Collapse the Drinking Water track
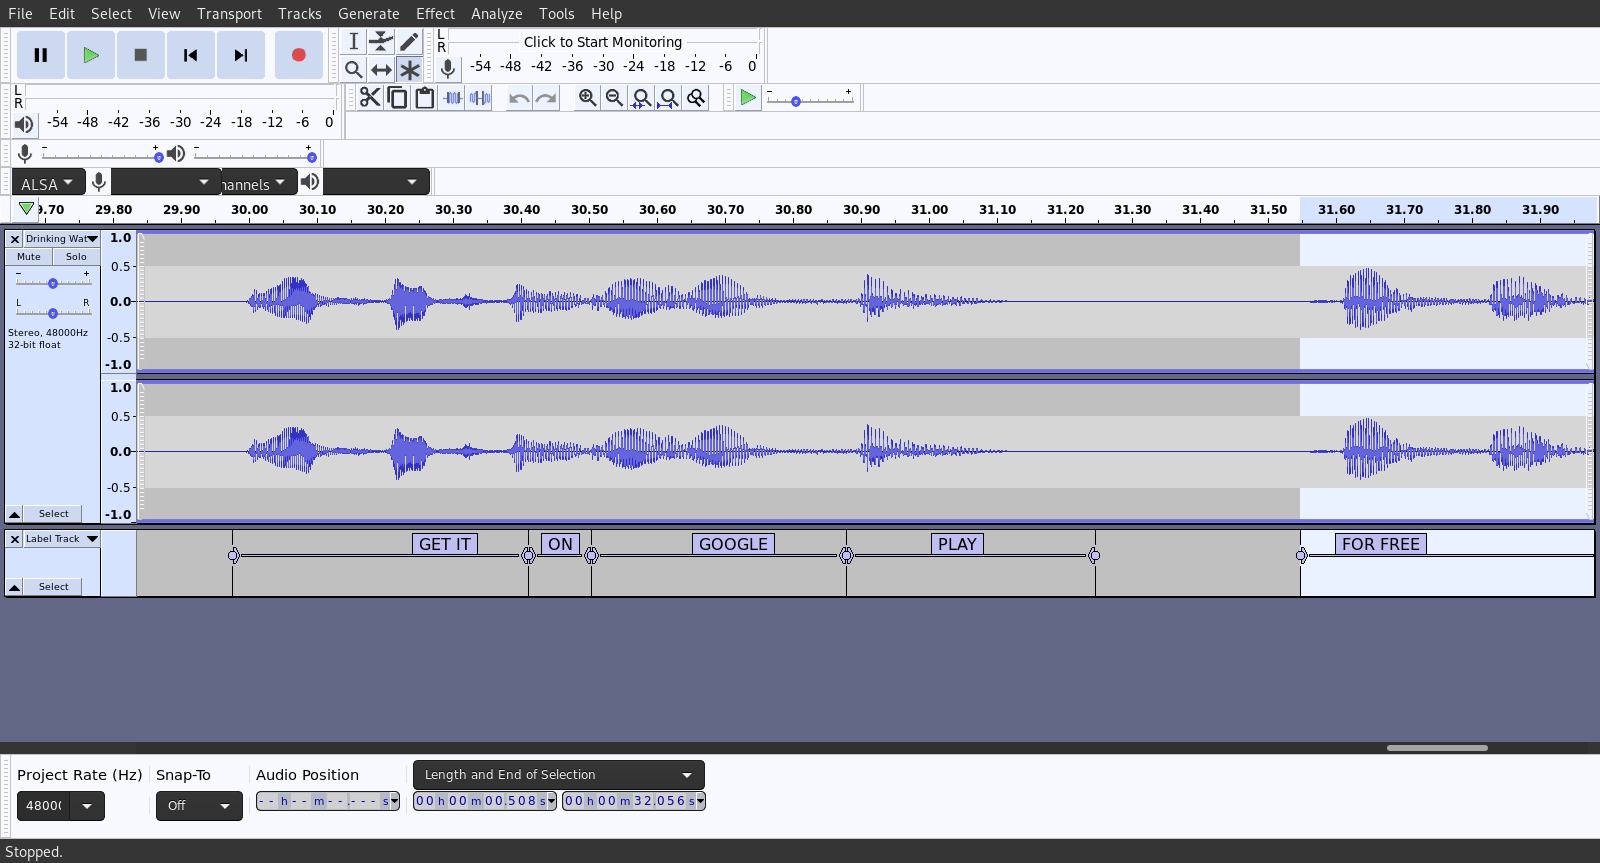Screen dimensions: 1600x863 click(15, 514)
